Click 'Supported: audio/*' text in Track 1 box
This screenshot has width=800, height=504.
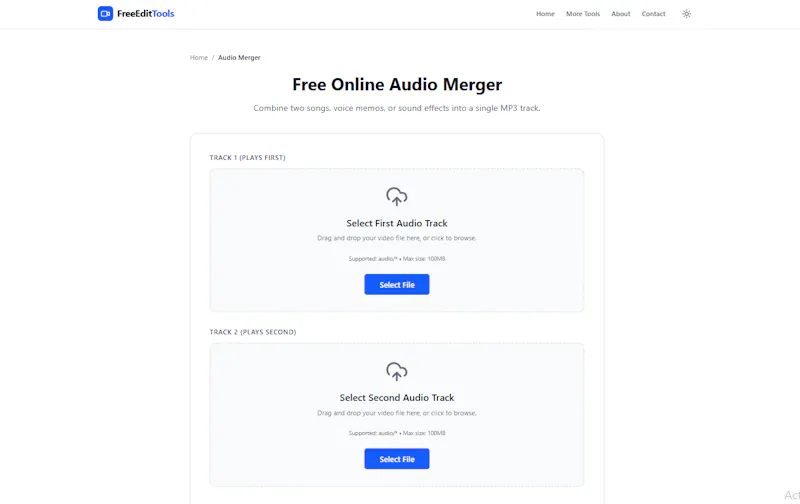396,259
